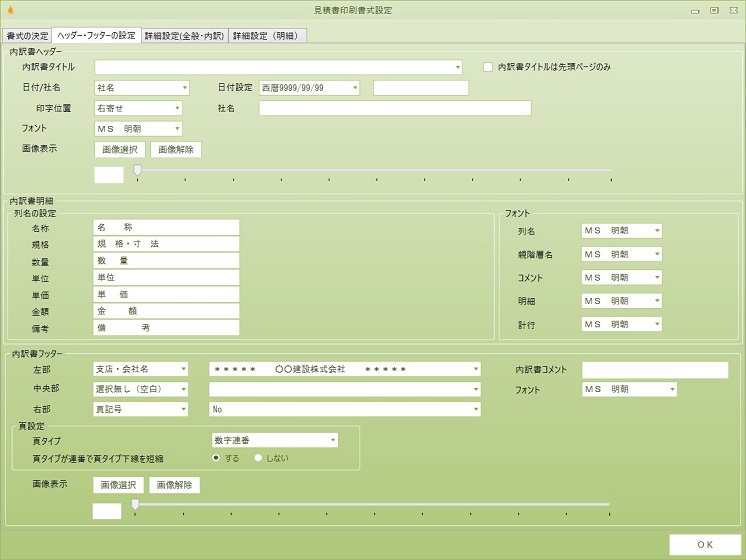Click the footer image size value box

click(107, 511)
